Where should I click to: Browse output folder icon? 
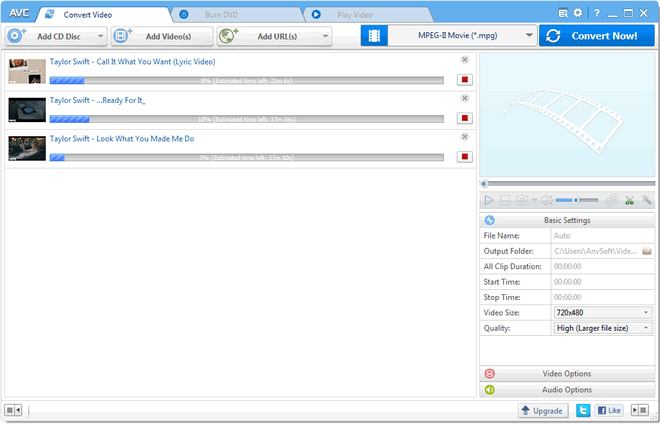coord(647,251)
